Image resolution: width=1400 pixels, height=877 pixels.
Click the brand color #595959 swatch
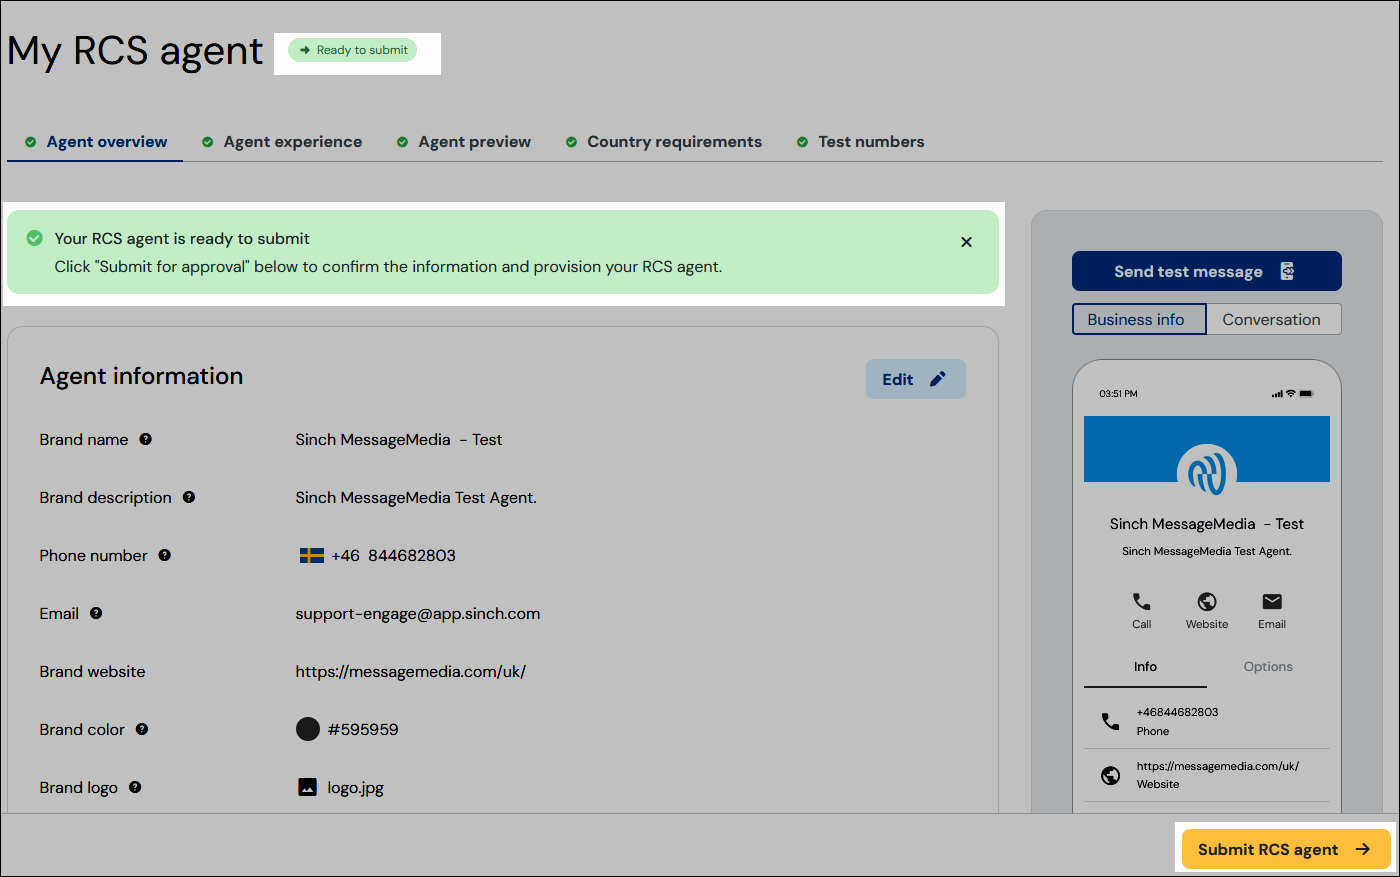308,729
